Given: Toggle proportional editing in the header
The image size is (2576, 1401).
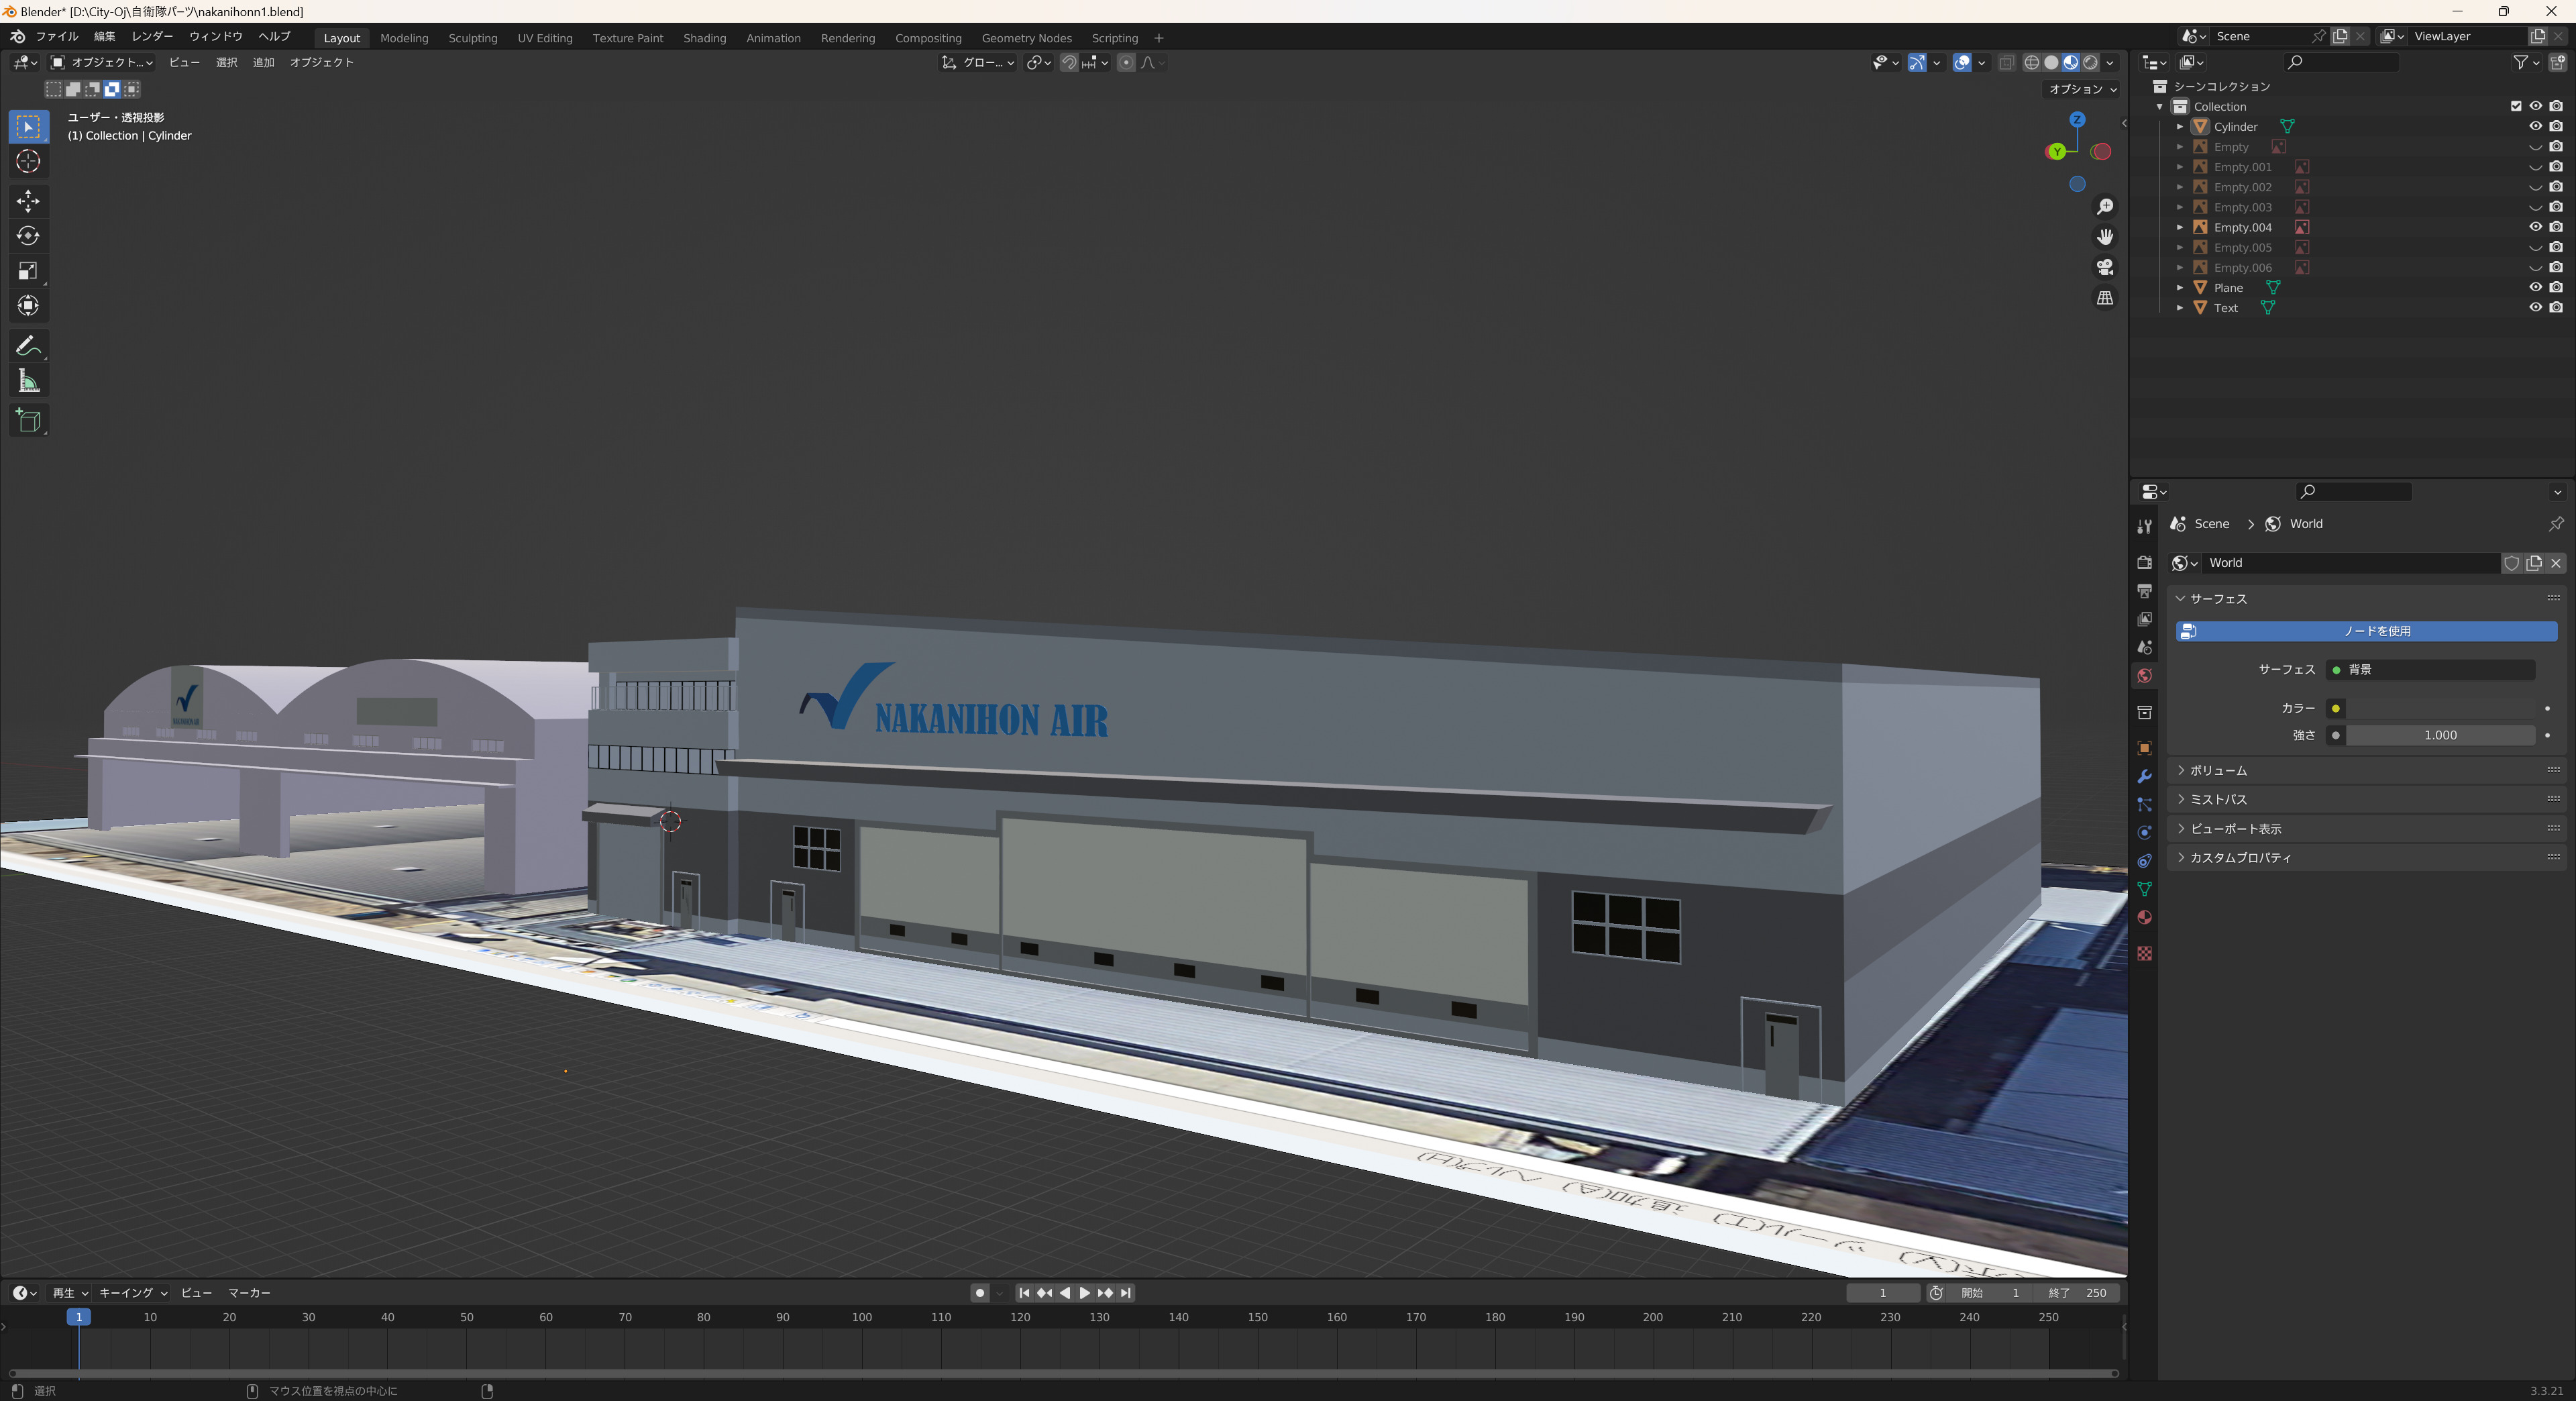Looking at the screenshot, I should click(x=1126, y=62).
